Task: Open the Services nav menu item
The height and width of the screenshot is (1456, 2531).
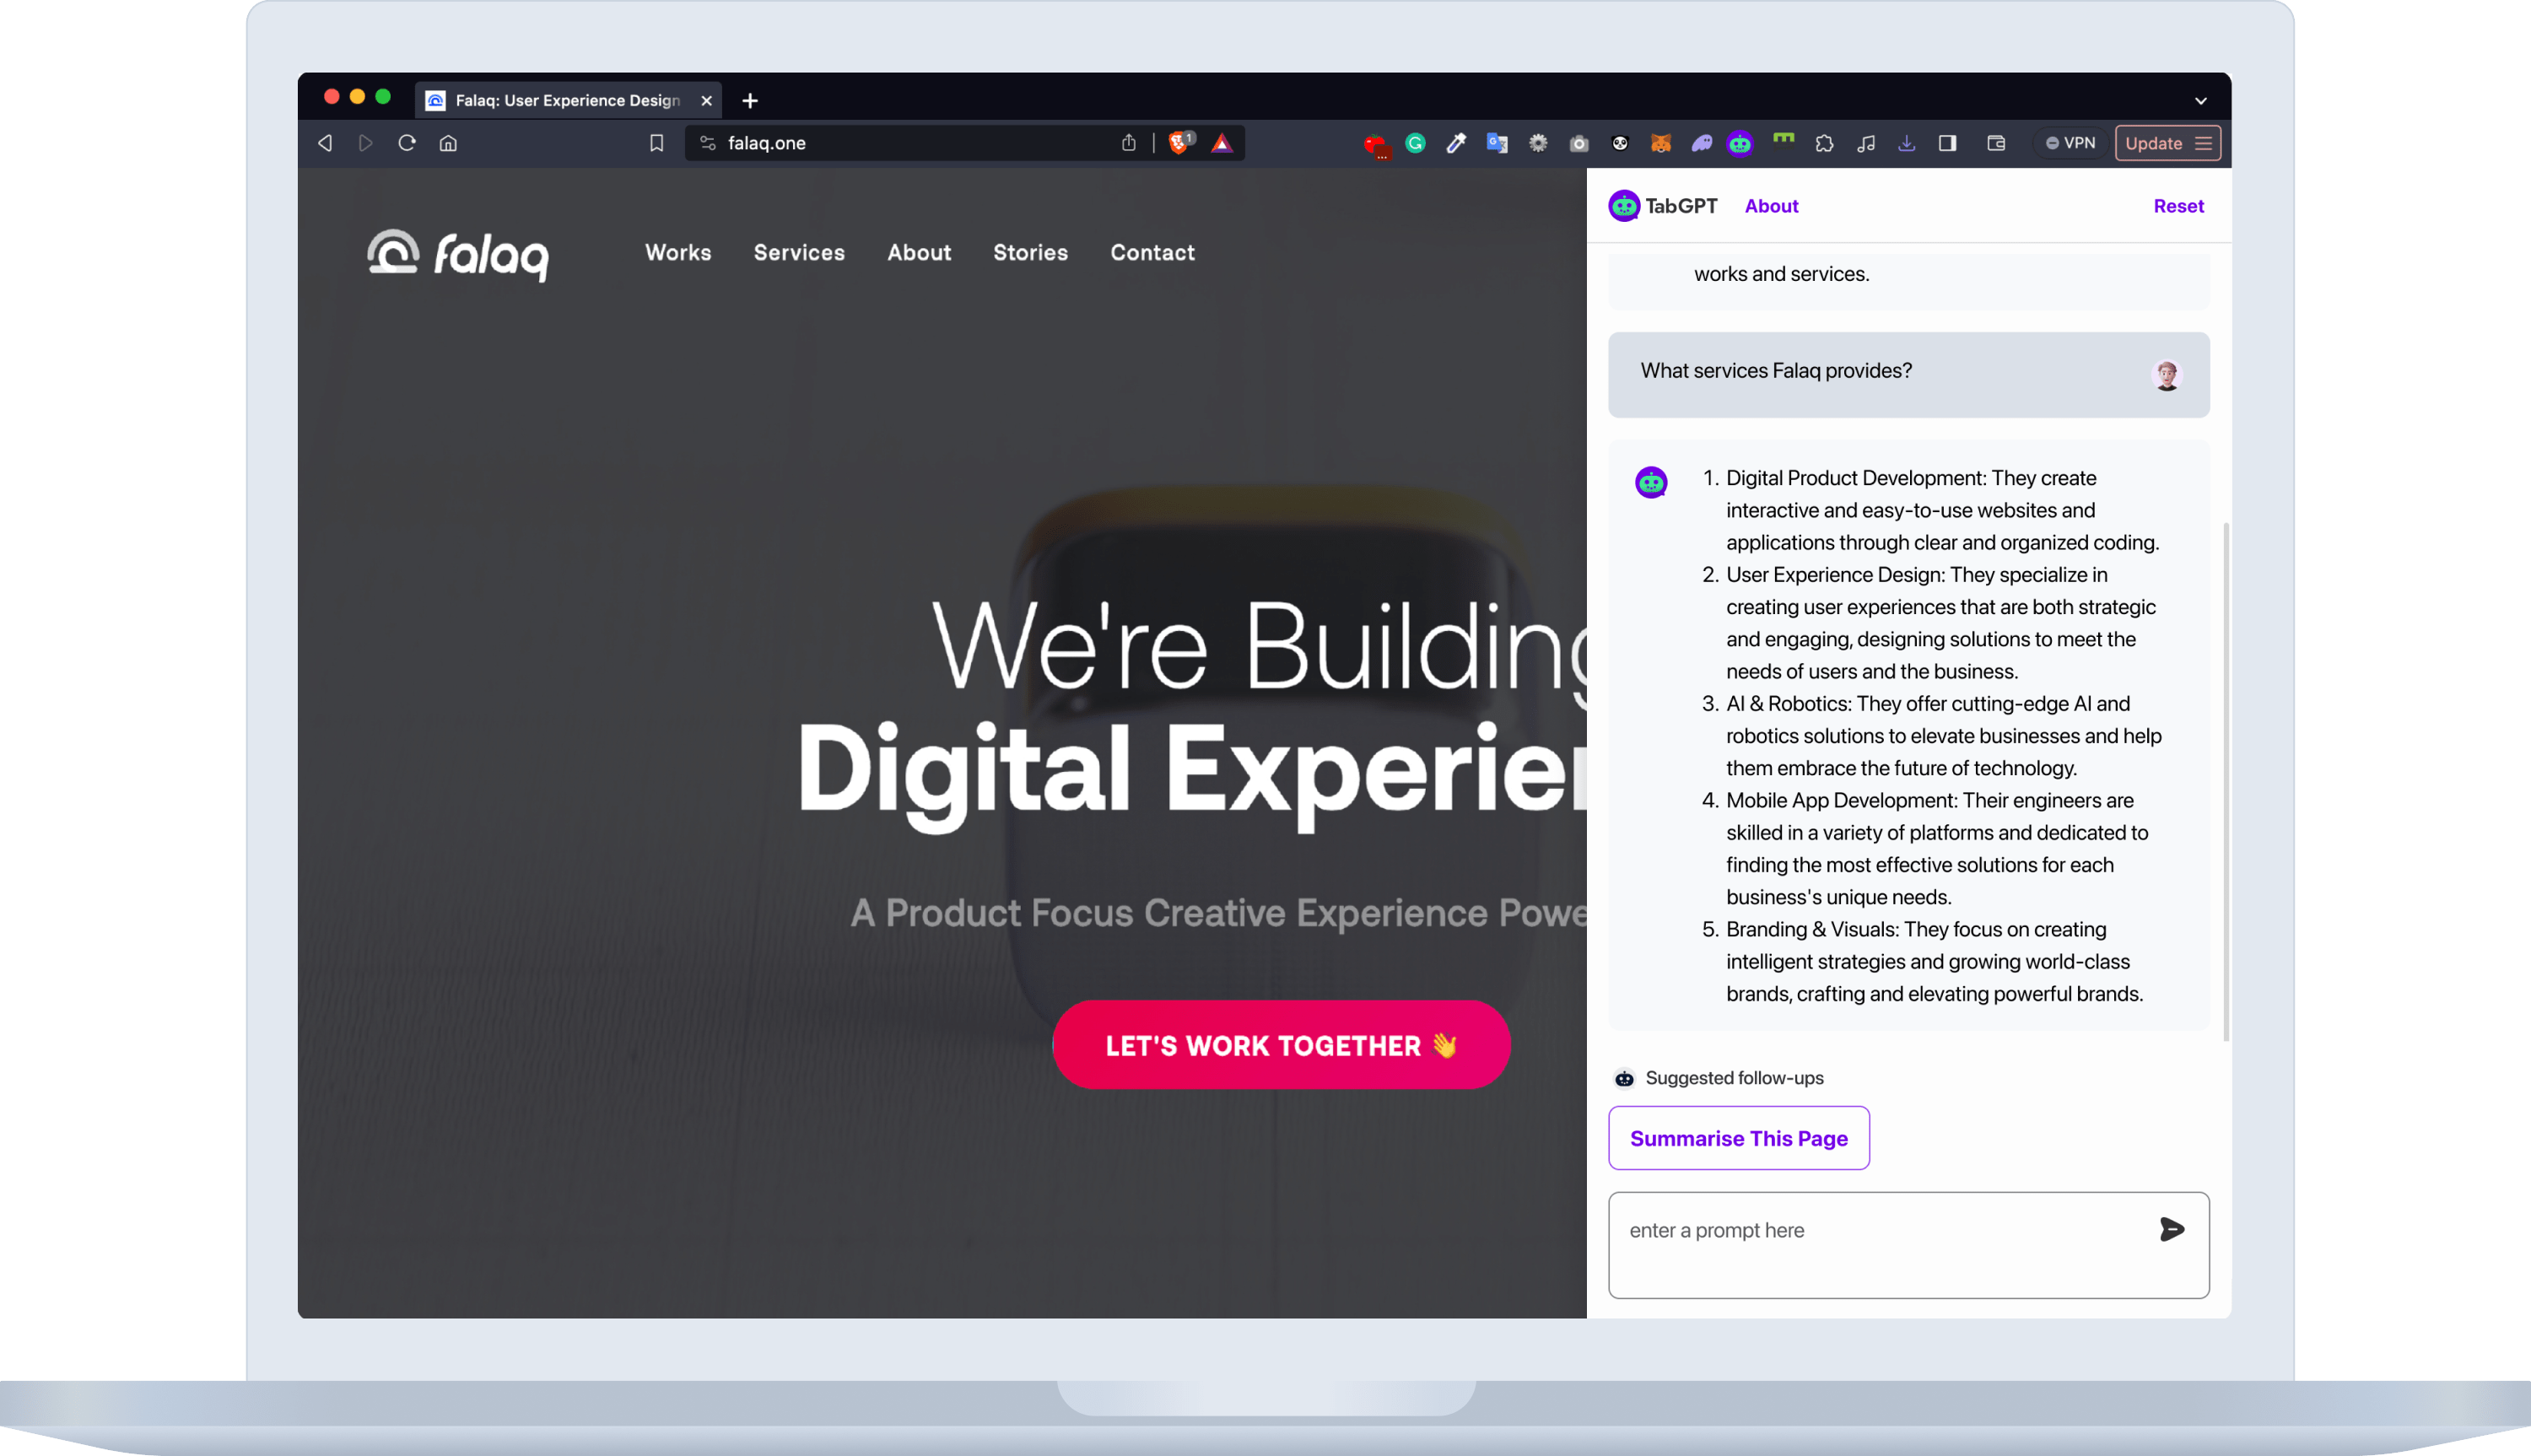Action: click(x=798, y=252)
